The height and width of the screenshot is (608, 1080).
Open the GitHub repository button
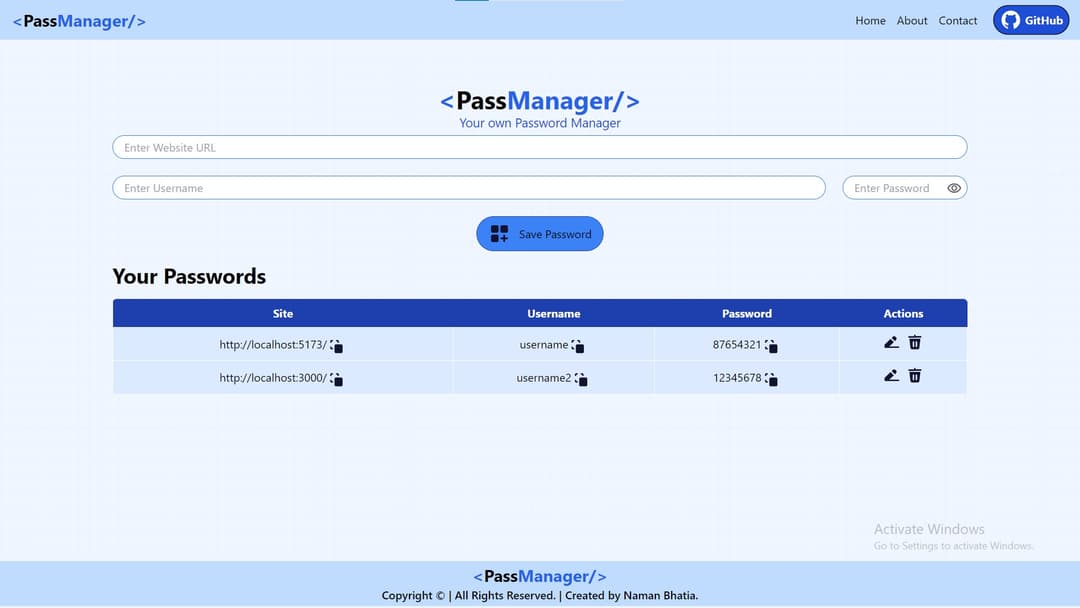point(1031,19)
